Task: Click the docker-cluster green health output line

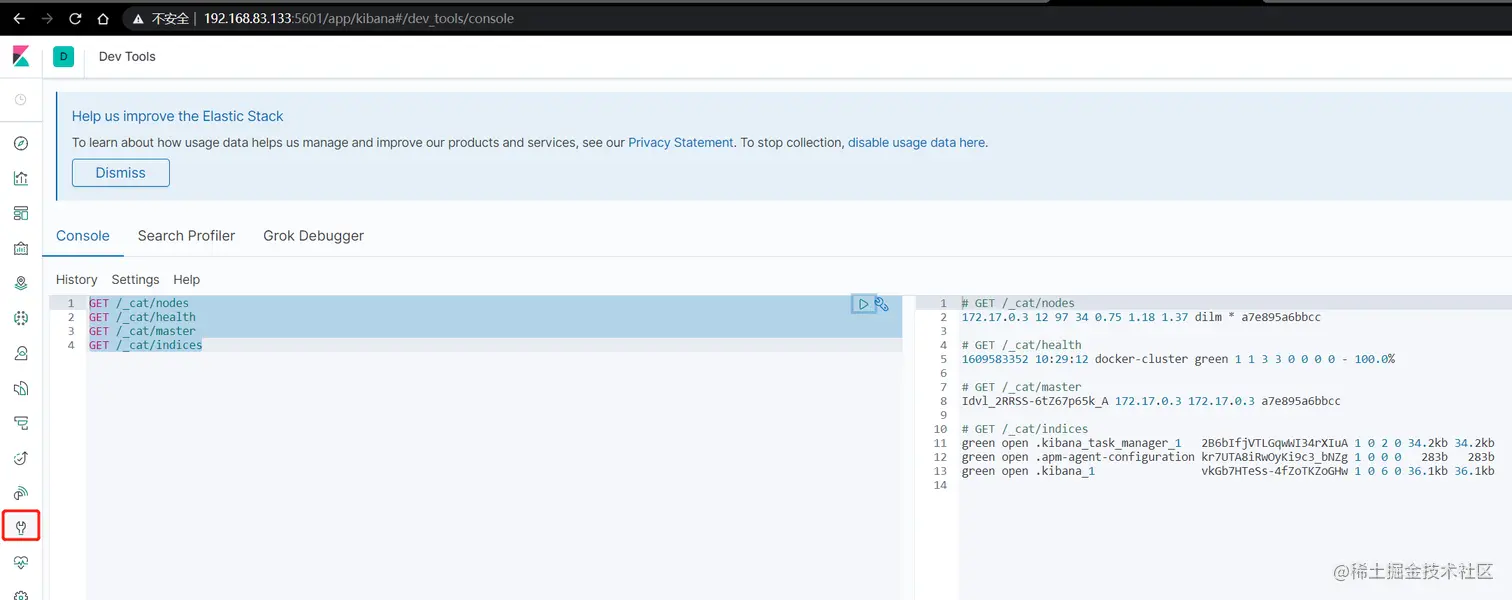Action: [x=1178, y=359]
